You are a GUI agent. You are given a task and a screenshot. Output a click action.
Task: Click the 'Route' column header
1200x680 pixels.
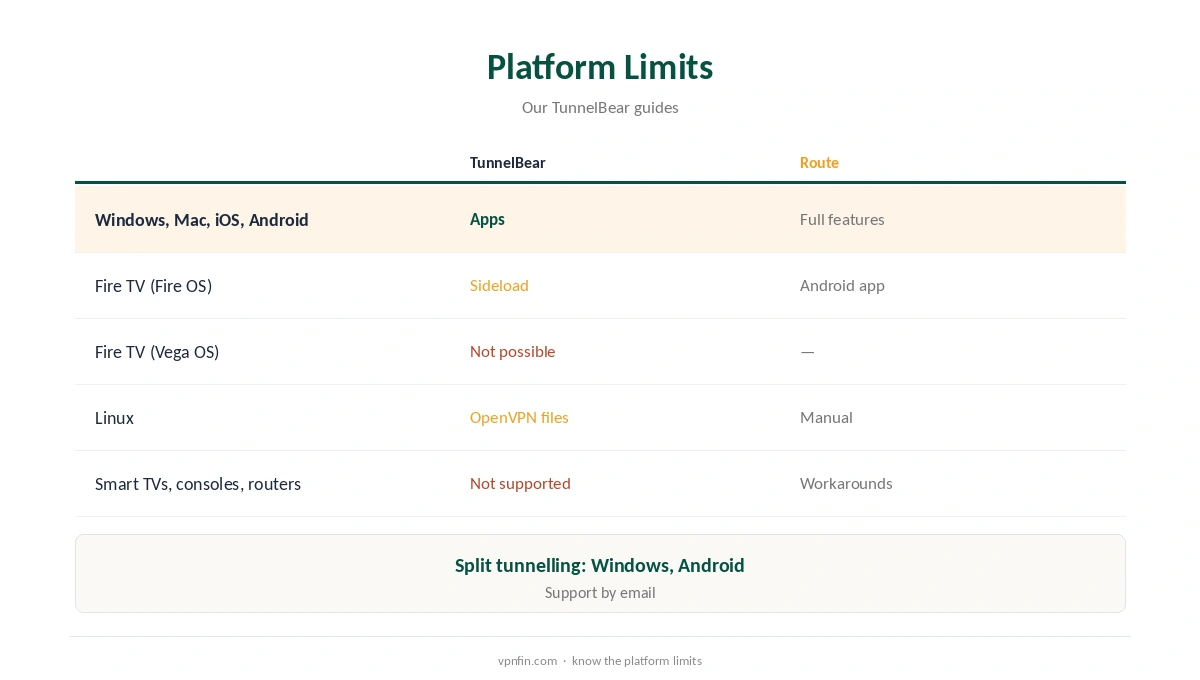tap(819, 162)
